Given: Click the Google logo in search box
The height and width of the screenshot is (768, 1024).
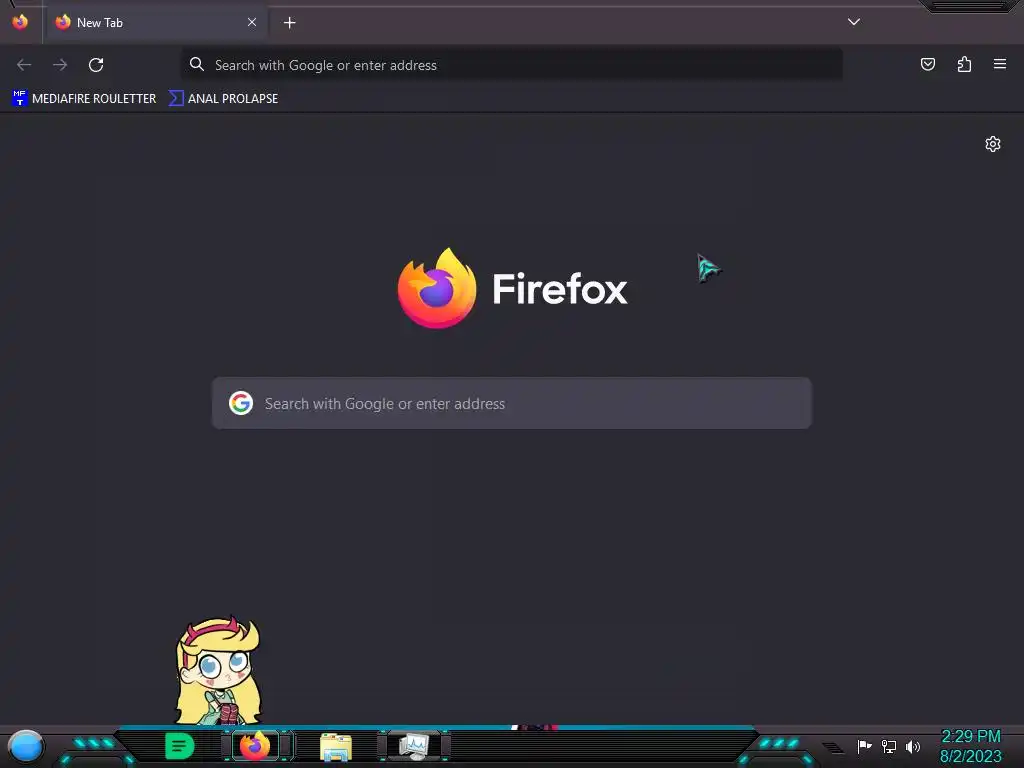Looking at the screenshot, I should point(241,403).
